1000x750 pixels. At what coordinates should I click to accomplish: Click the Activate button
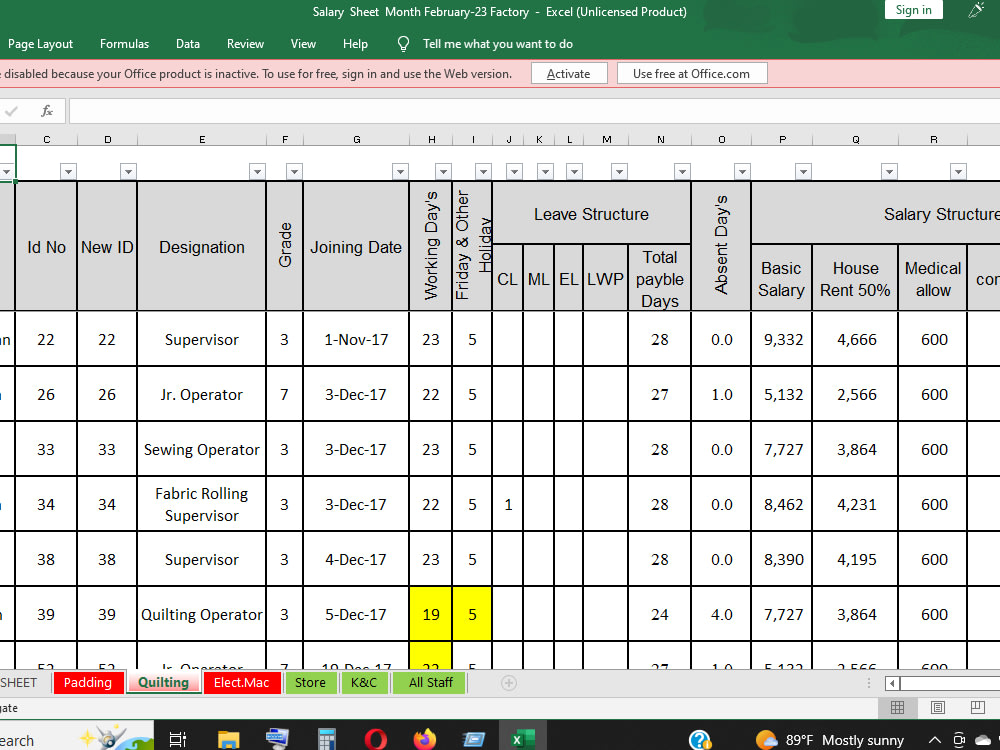[569, 73]
